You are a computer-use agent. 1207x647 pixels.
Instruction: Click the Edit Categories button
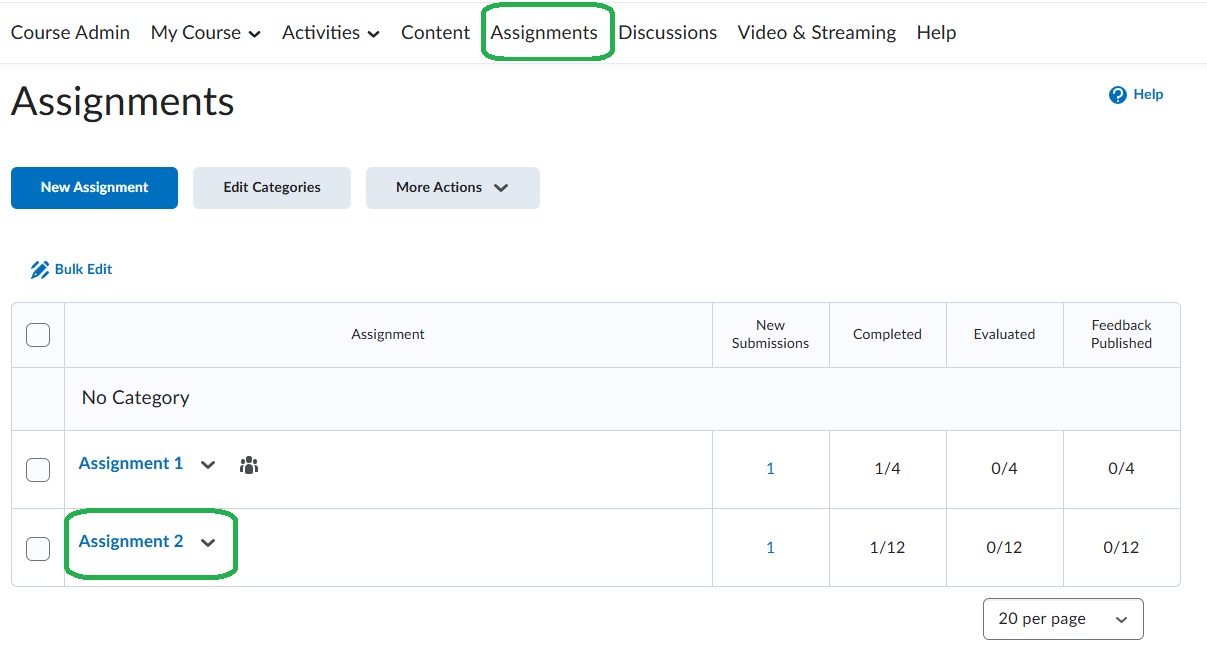[x=272, y=188]
